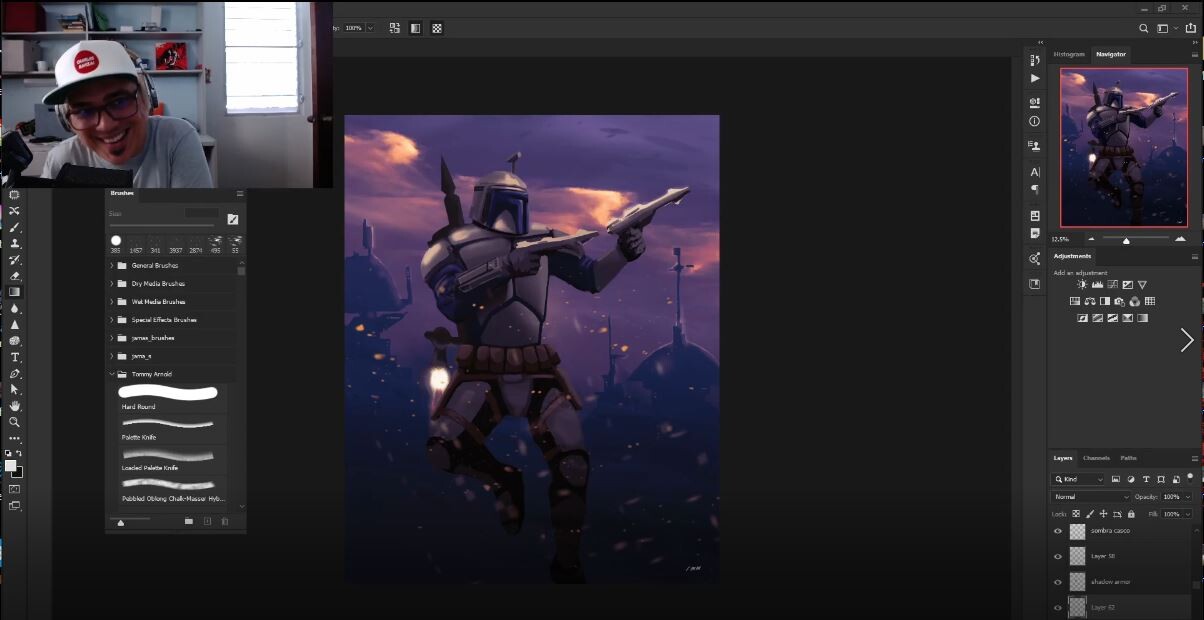
Task: Open the layer Fill dropdown arrow
Action: coord(1187,513)
